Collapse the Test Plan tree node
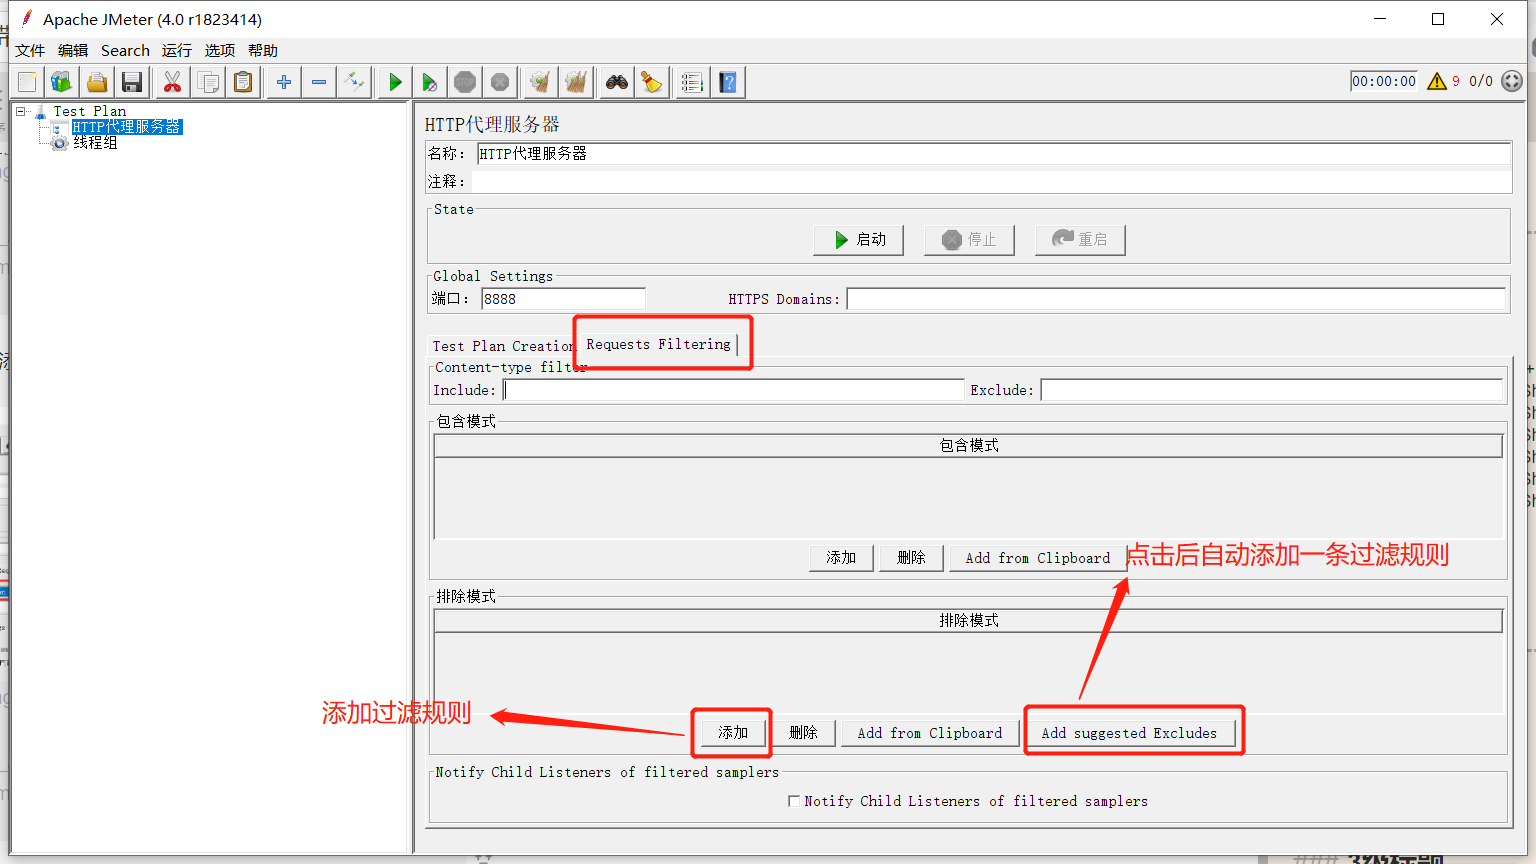This screenshot has width=1536, height=864. [20, 111]
